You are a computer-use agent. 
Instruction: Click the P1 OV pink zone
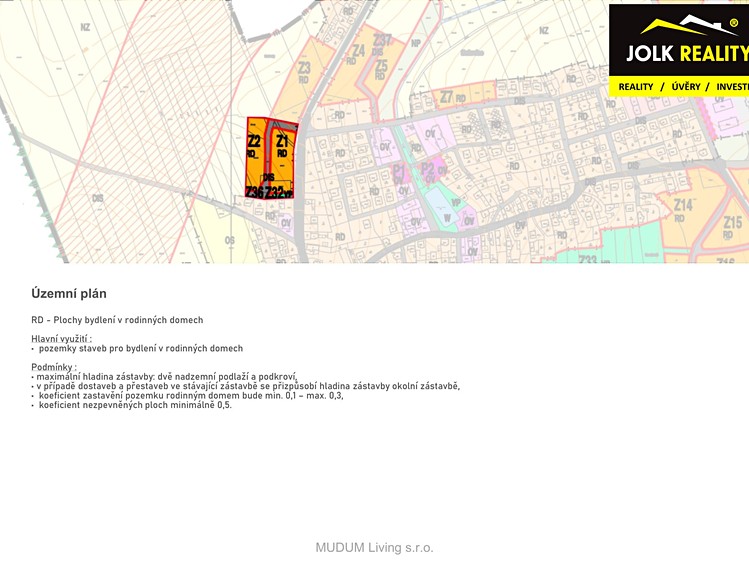pyautogui.click(x=399, y=174)
